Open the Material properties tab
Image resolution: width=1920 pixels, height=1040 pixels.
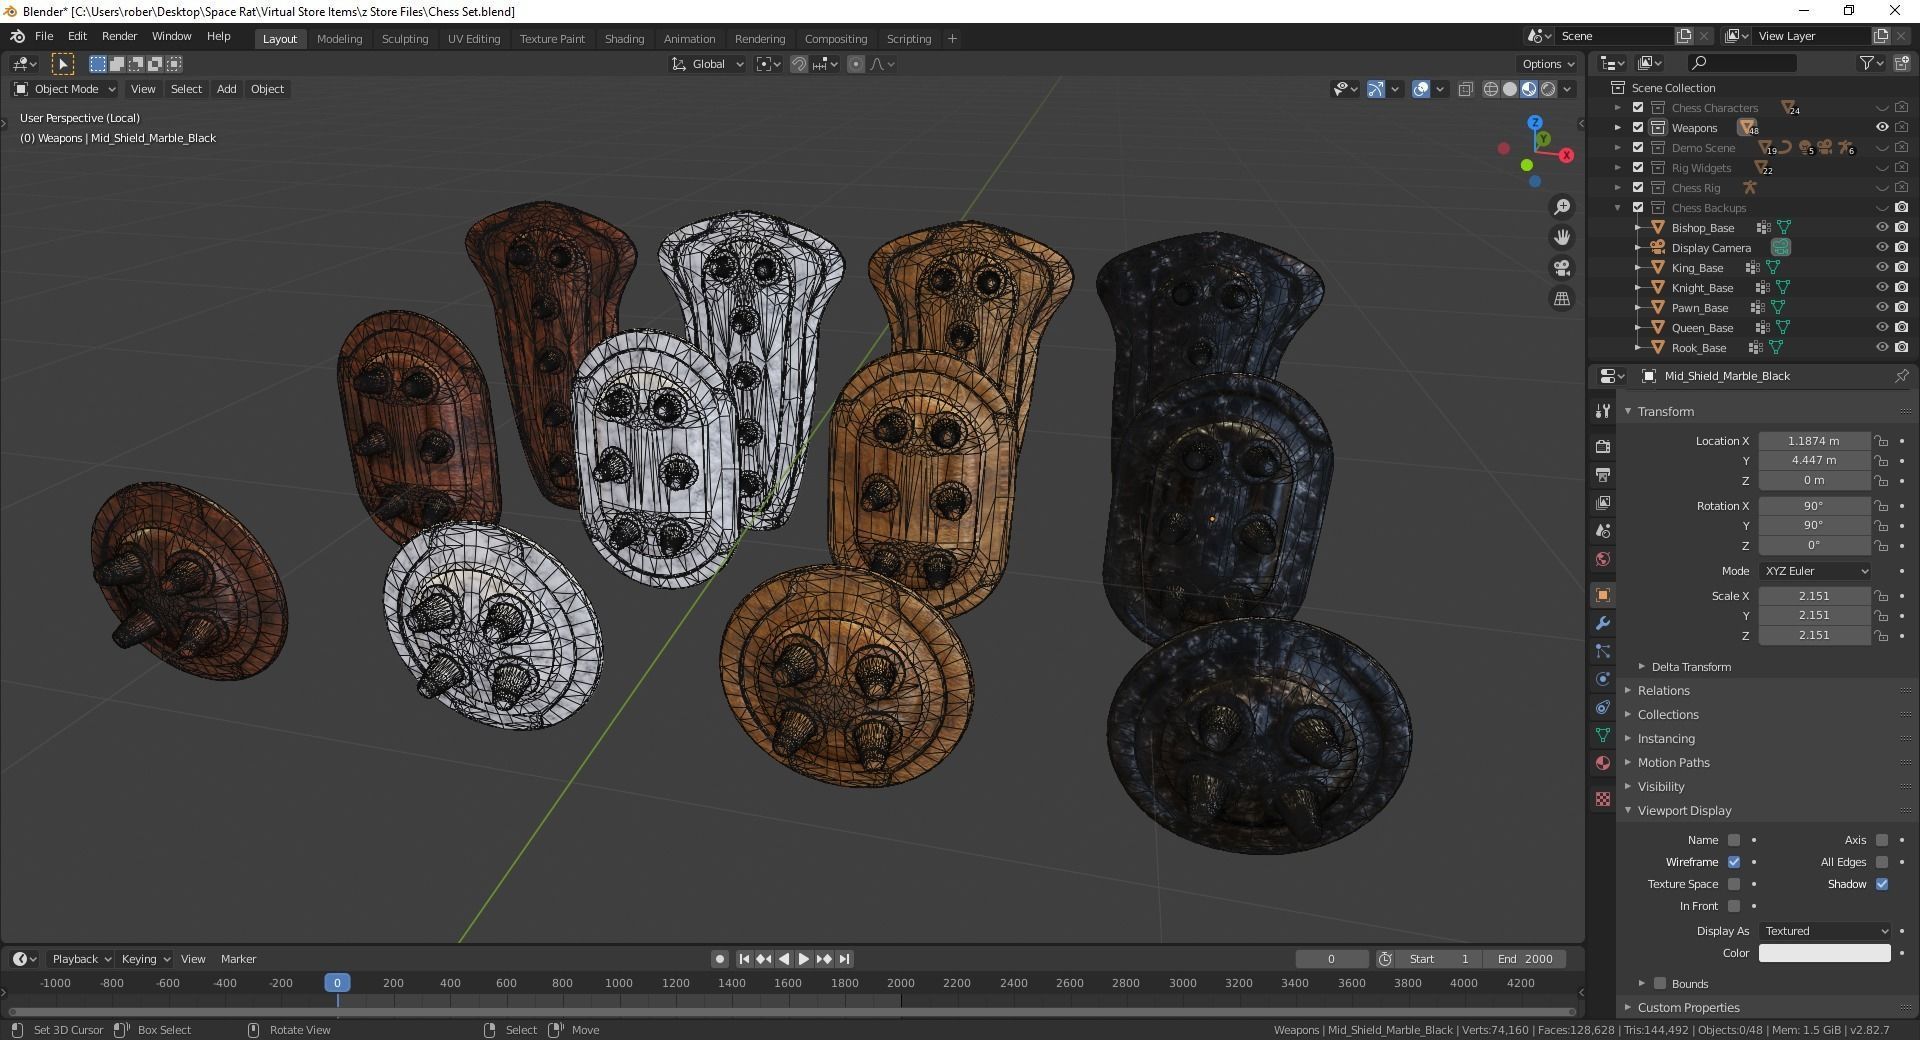[x=1603, y=763]
